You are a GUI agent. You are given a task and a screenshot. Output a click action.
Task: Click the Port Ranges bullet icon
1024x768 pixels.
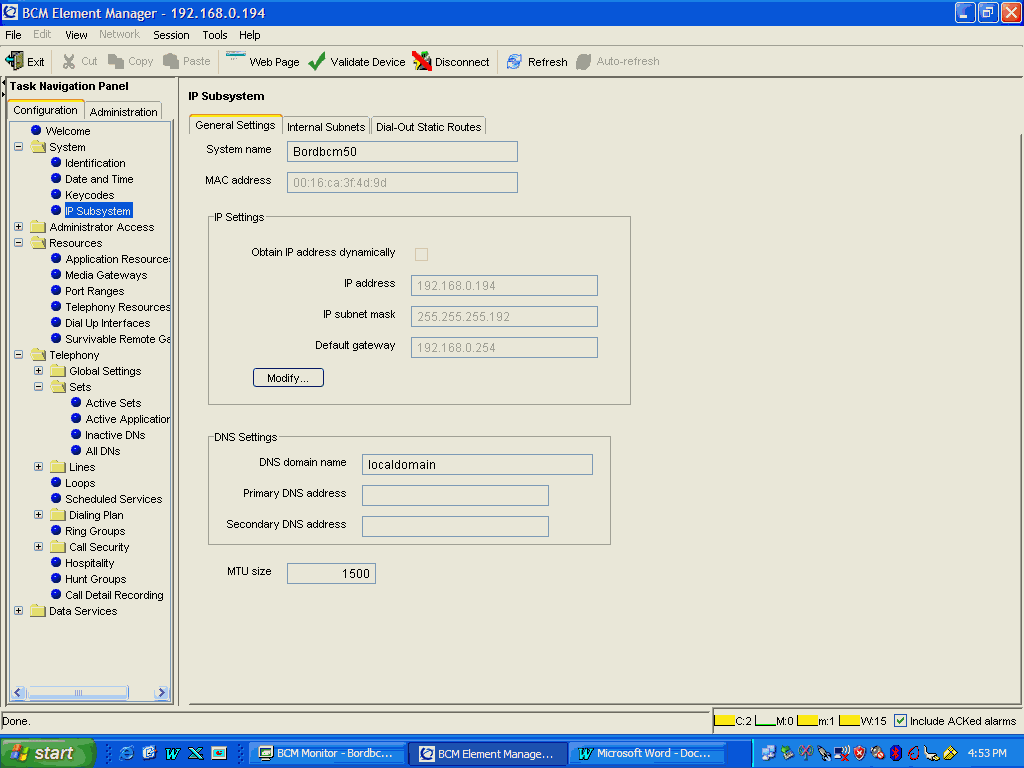56,291
